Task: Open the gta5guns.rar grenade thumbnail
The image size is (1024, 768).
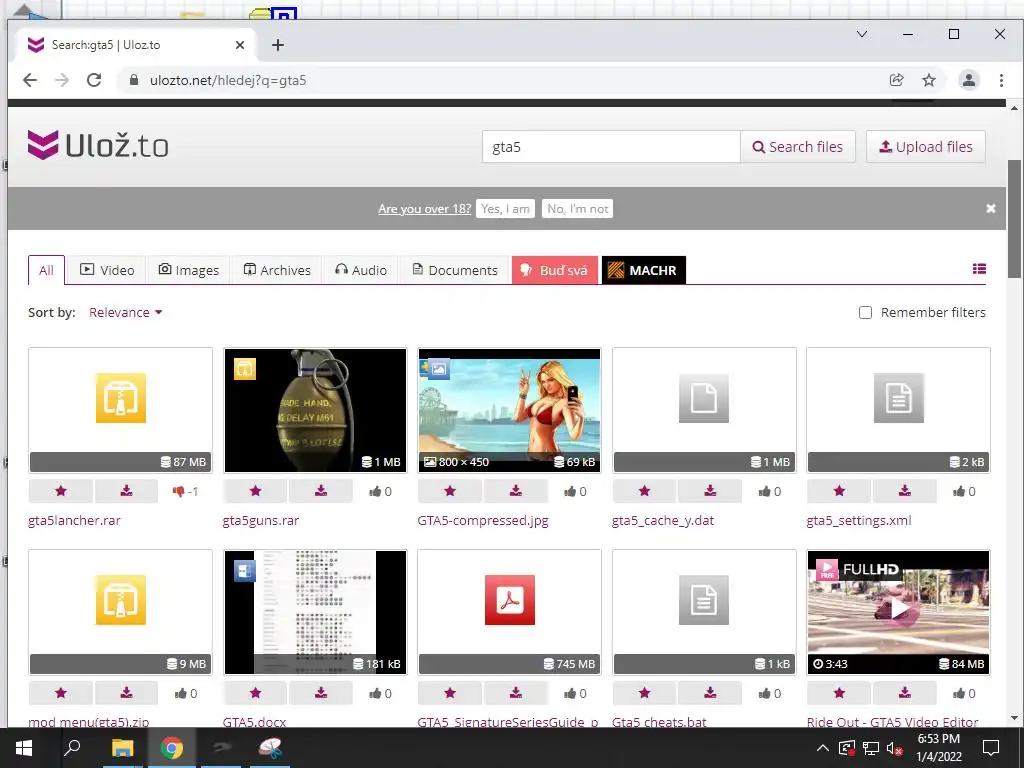Action: [x=315, y=410]
